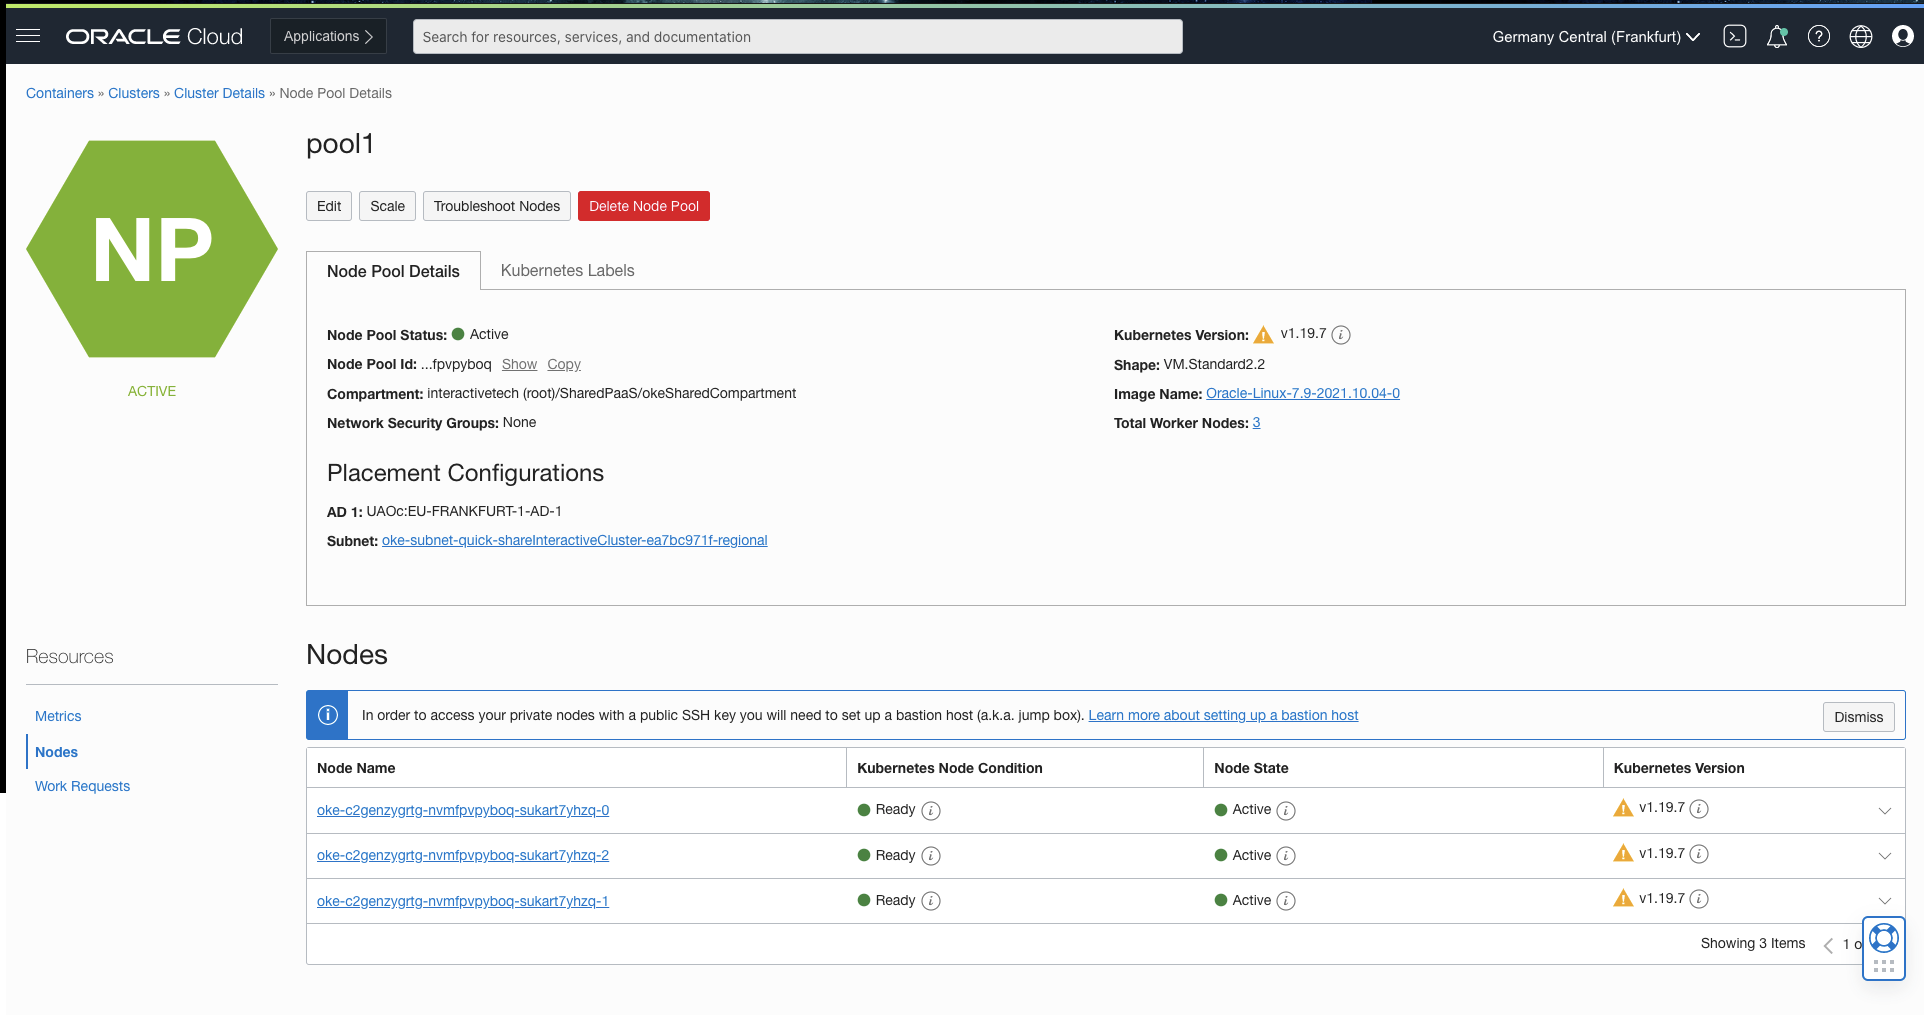
Task: Expand row details for node sukart7yhzq-0
Action: click(1885, 811)
